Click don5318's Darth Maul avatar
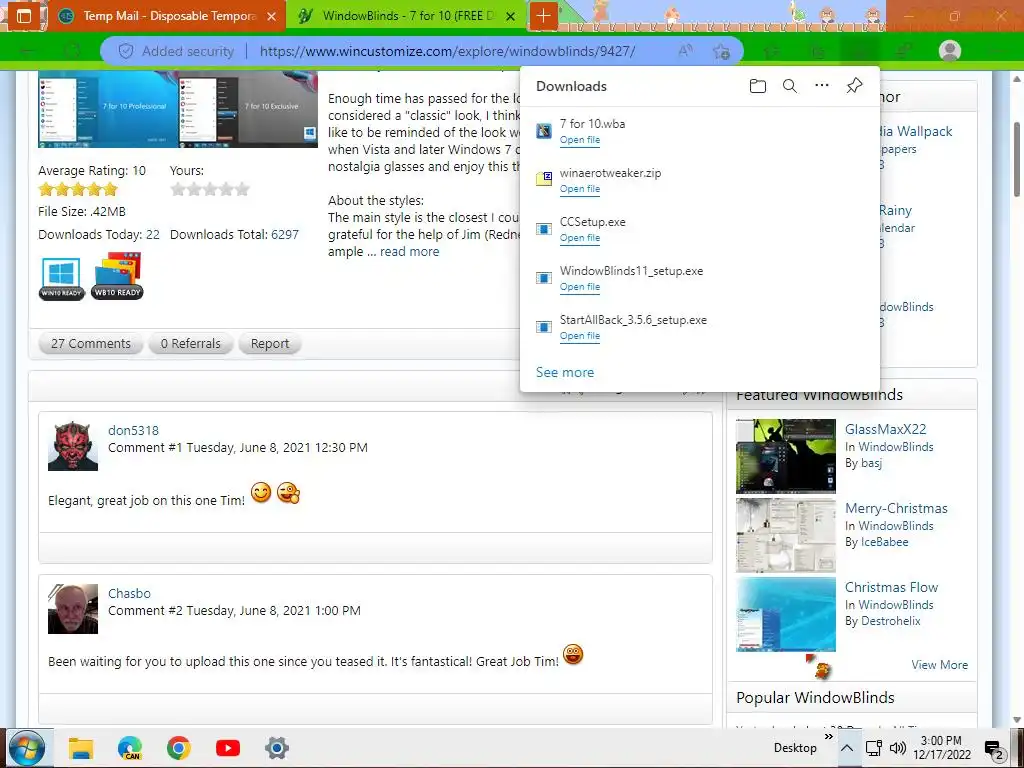The height and width of the screenshot is (768, 1024). tap(72, 446)
